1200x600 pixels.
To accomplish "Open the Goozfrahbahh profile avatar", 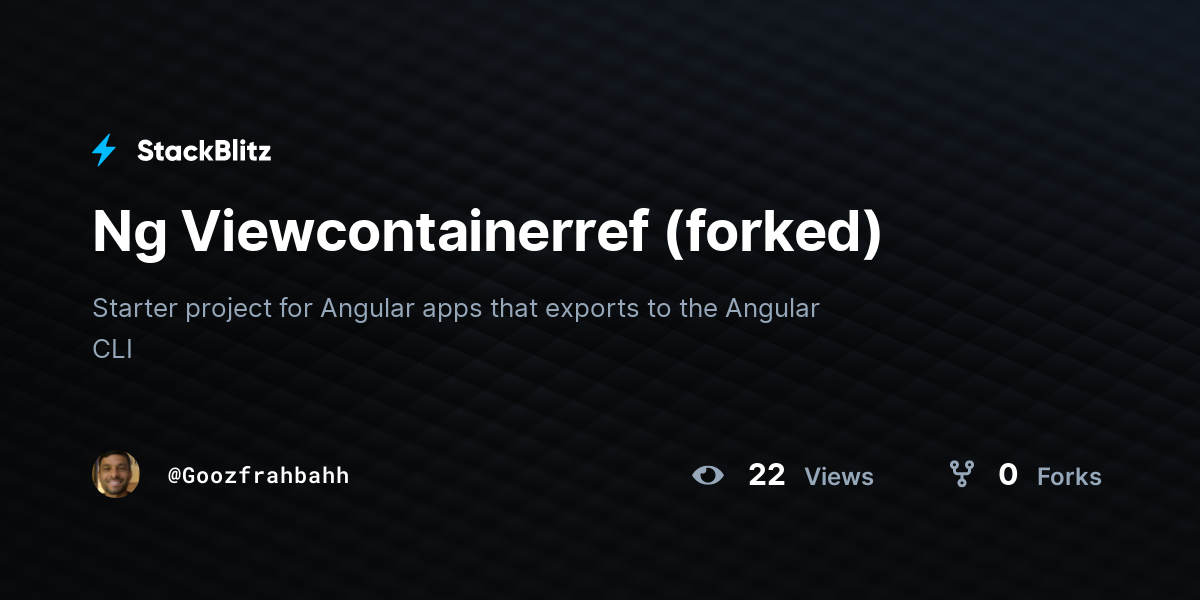I will pyautogui.click(x=116, y=474).
